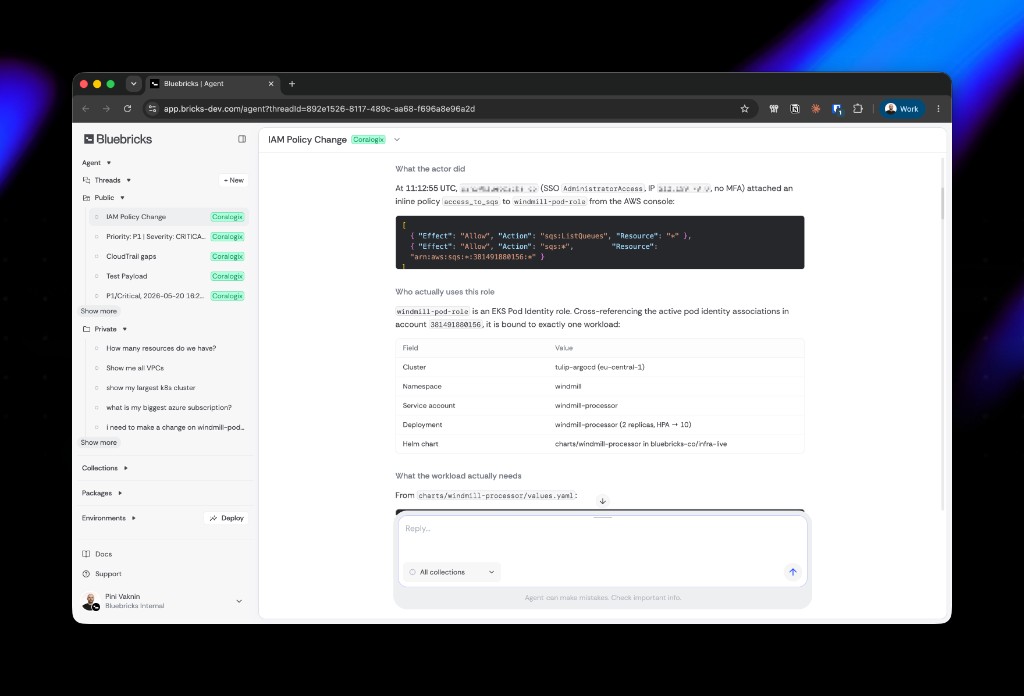Click the 'Who actually uses this role' heading
Image resolution: width=1024 pixels, height=696 pixels.
(445, 292)
